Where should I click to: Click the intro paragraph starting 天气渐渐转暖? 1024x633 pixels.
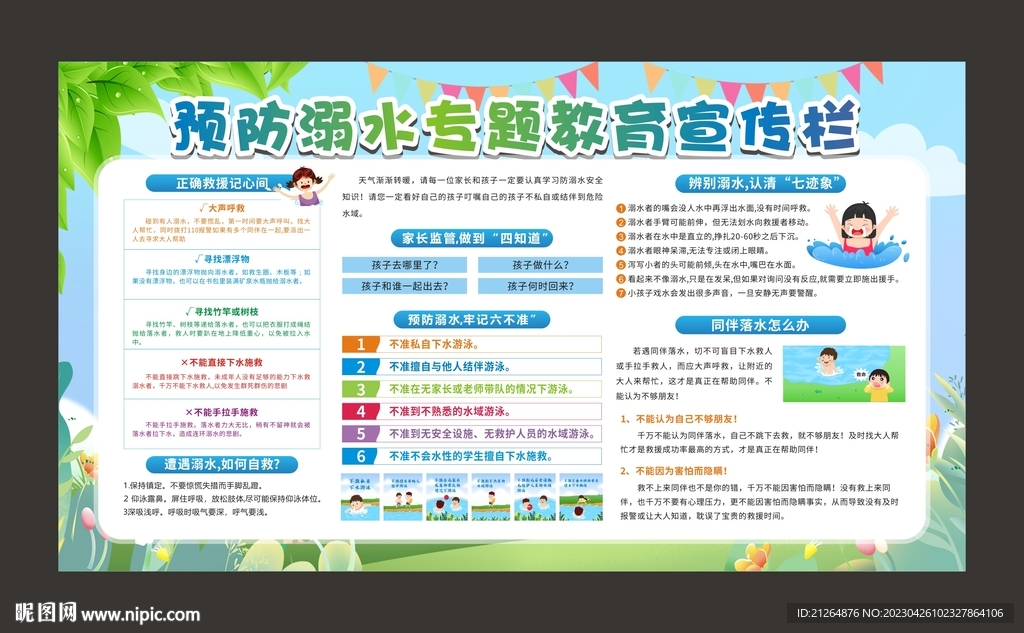472,197
